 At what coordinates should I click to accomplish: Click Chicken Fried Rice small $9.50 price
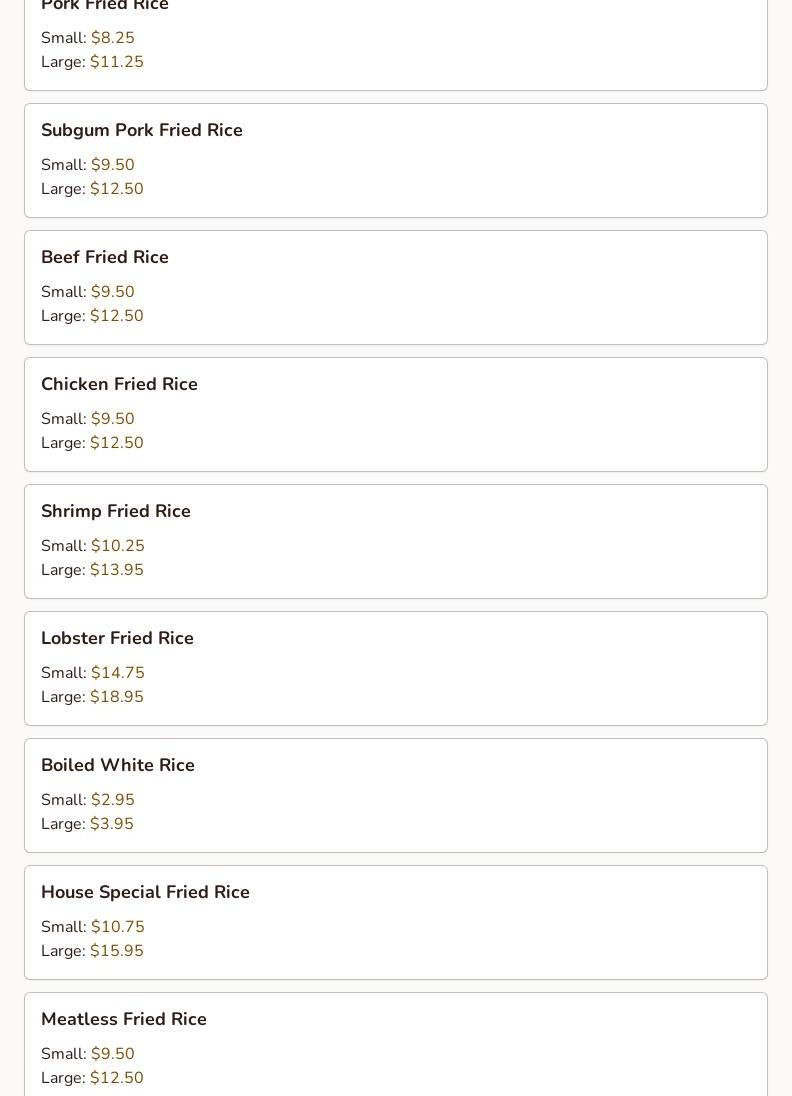click(x=112, y=419)
